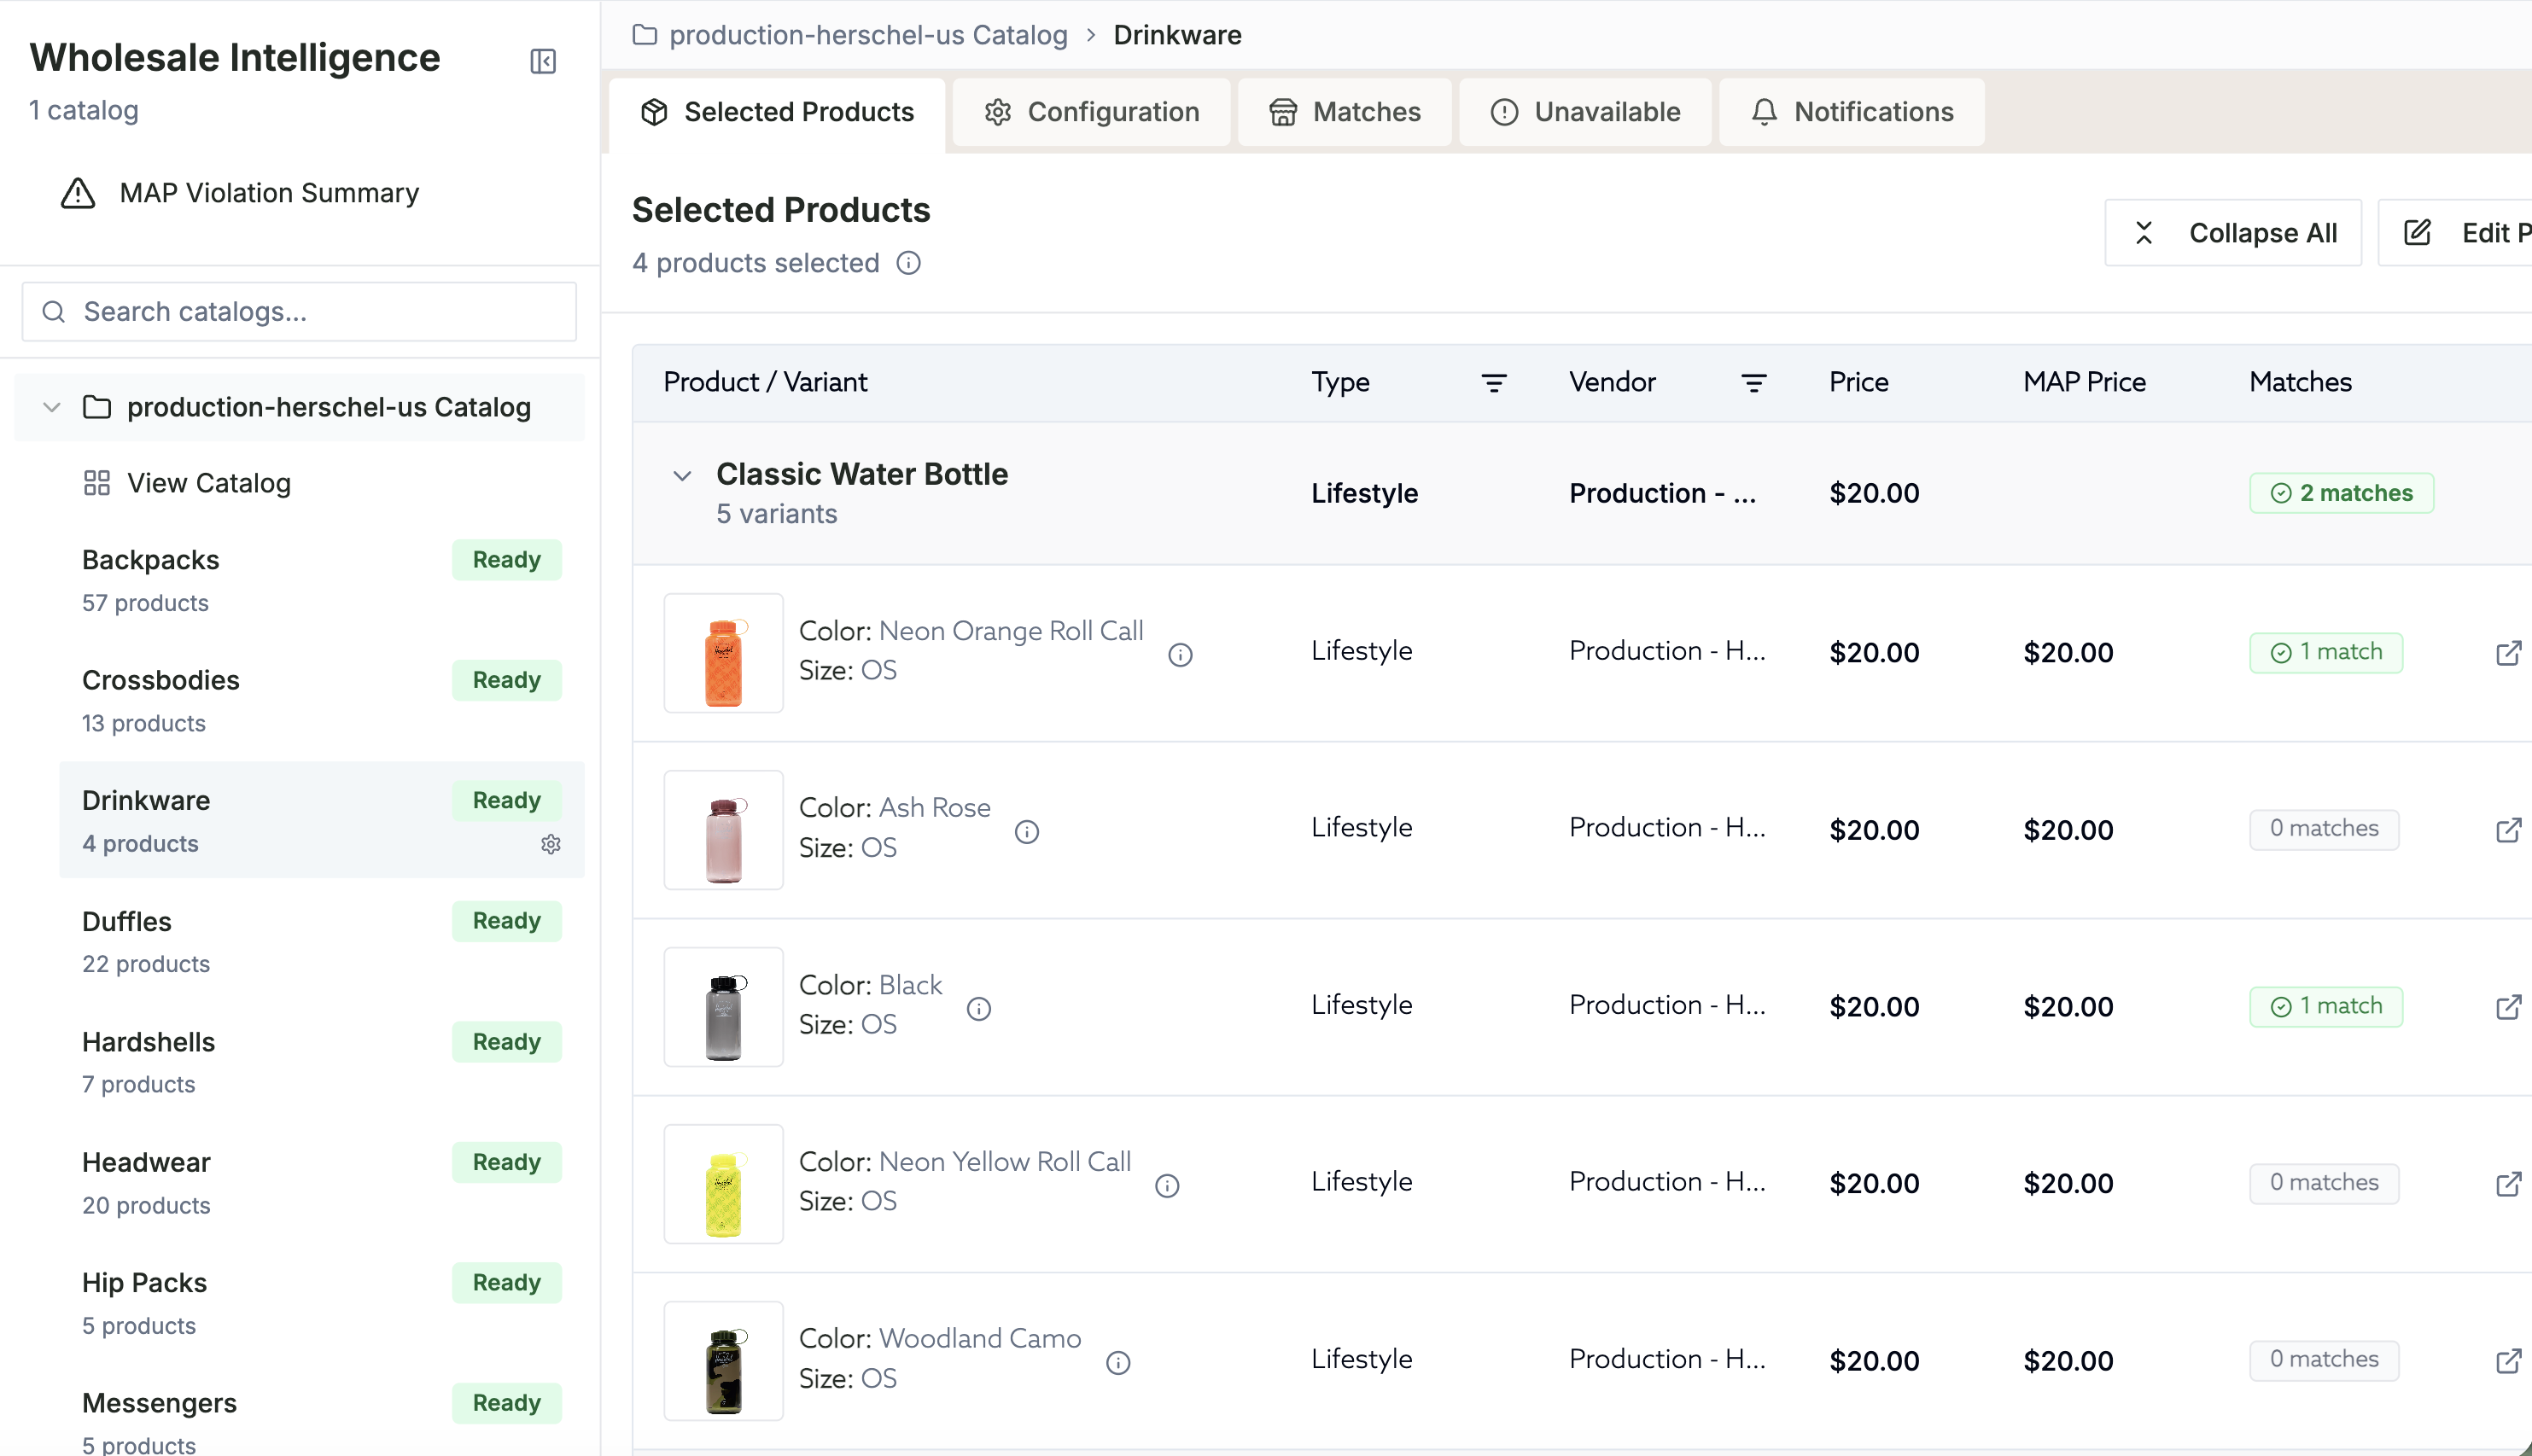Click info icon beside products selected
2532x1456 pixels.
908,263
